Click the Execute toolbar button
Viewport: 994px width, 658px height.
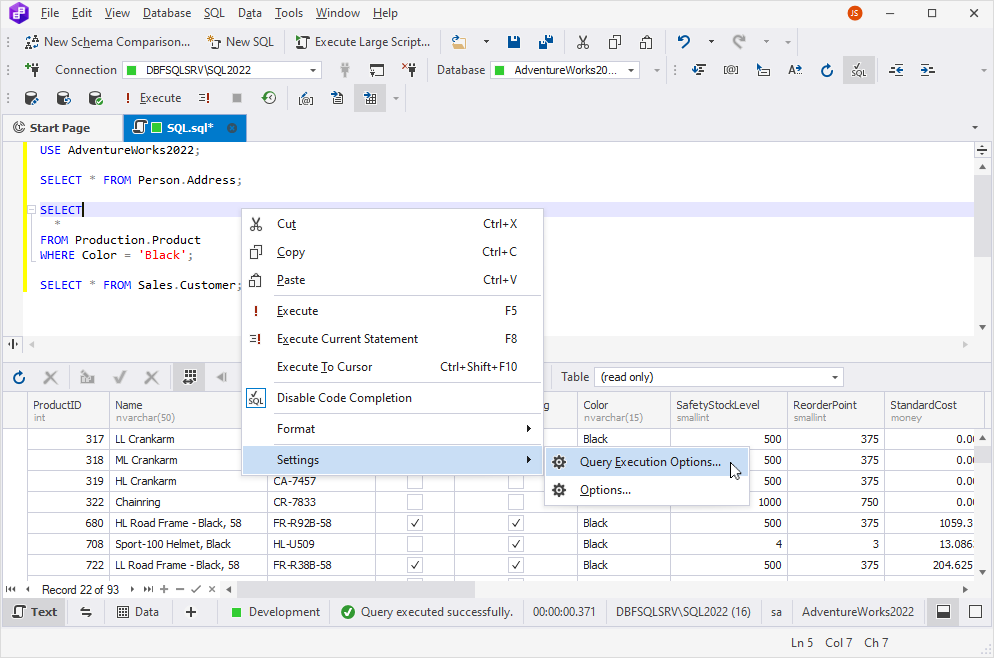pyautogui.click(x=153, y=98)
